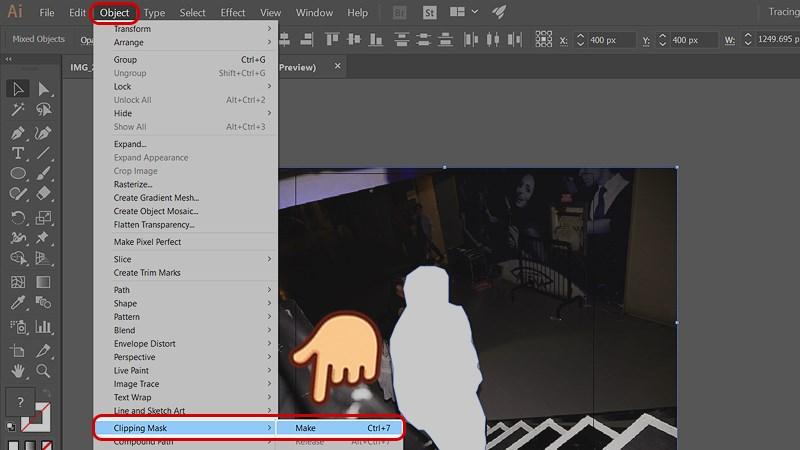Select the Pen tool
This screenshot has width=800, height=450.
[18, 133]
